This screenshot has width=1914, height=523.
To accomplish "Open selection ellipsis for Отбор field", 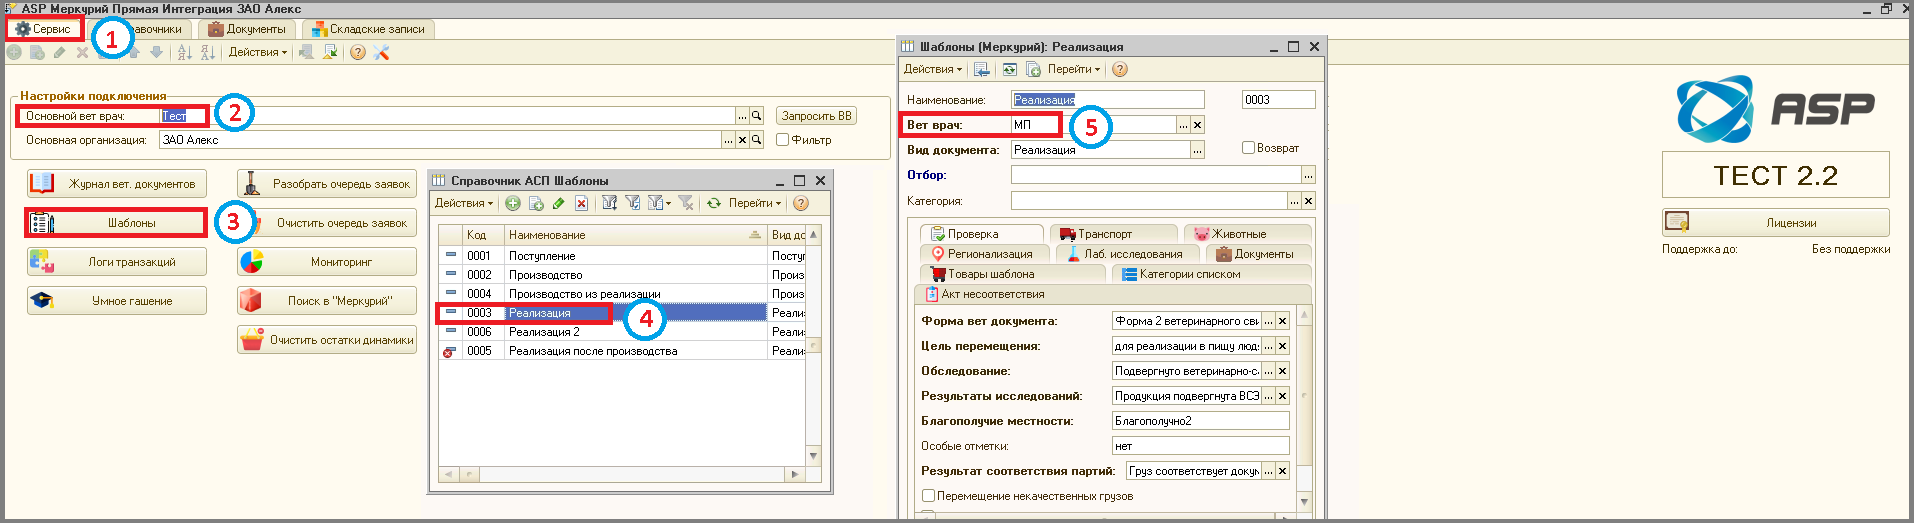I will click(x=1308, y=175).
